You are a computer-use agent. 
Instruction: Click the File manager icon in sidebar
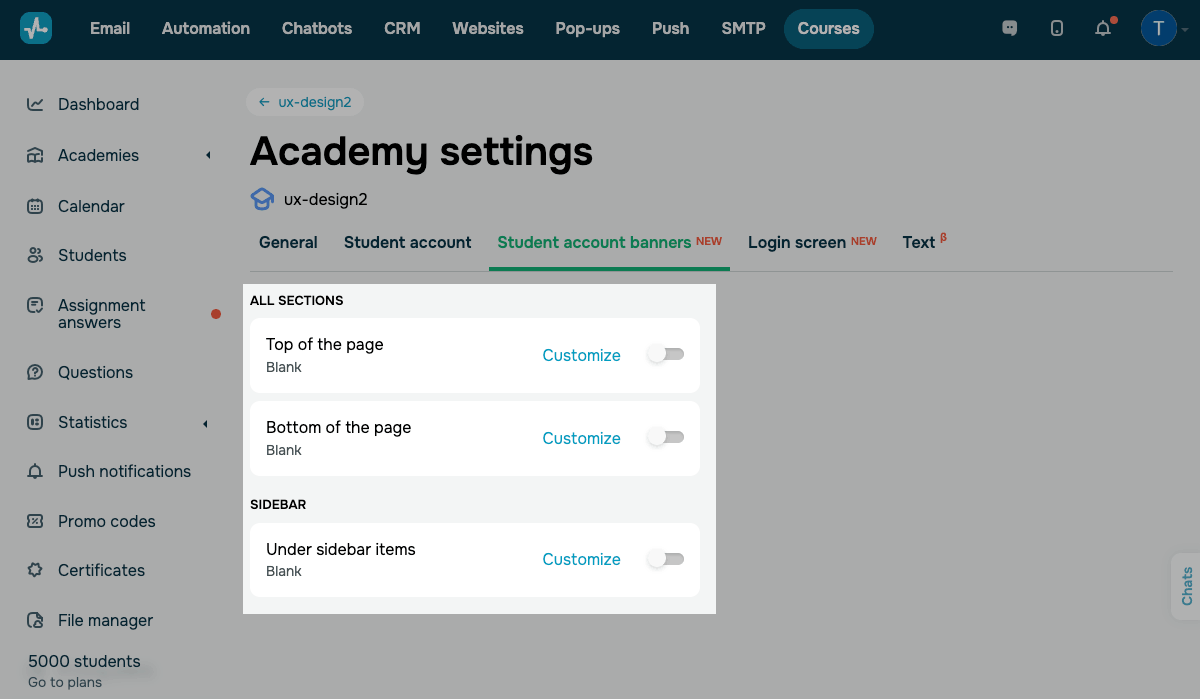[36, 620]
